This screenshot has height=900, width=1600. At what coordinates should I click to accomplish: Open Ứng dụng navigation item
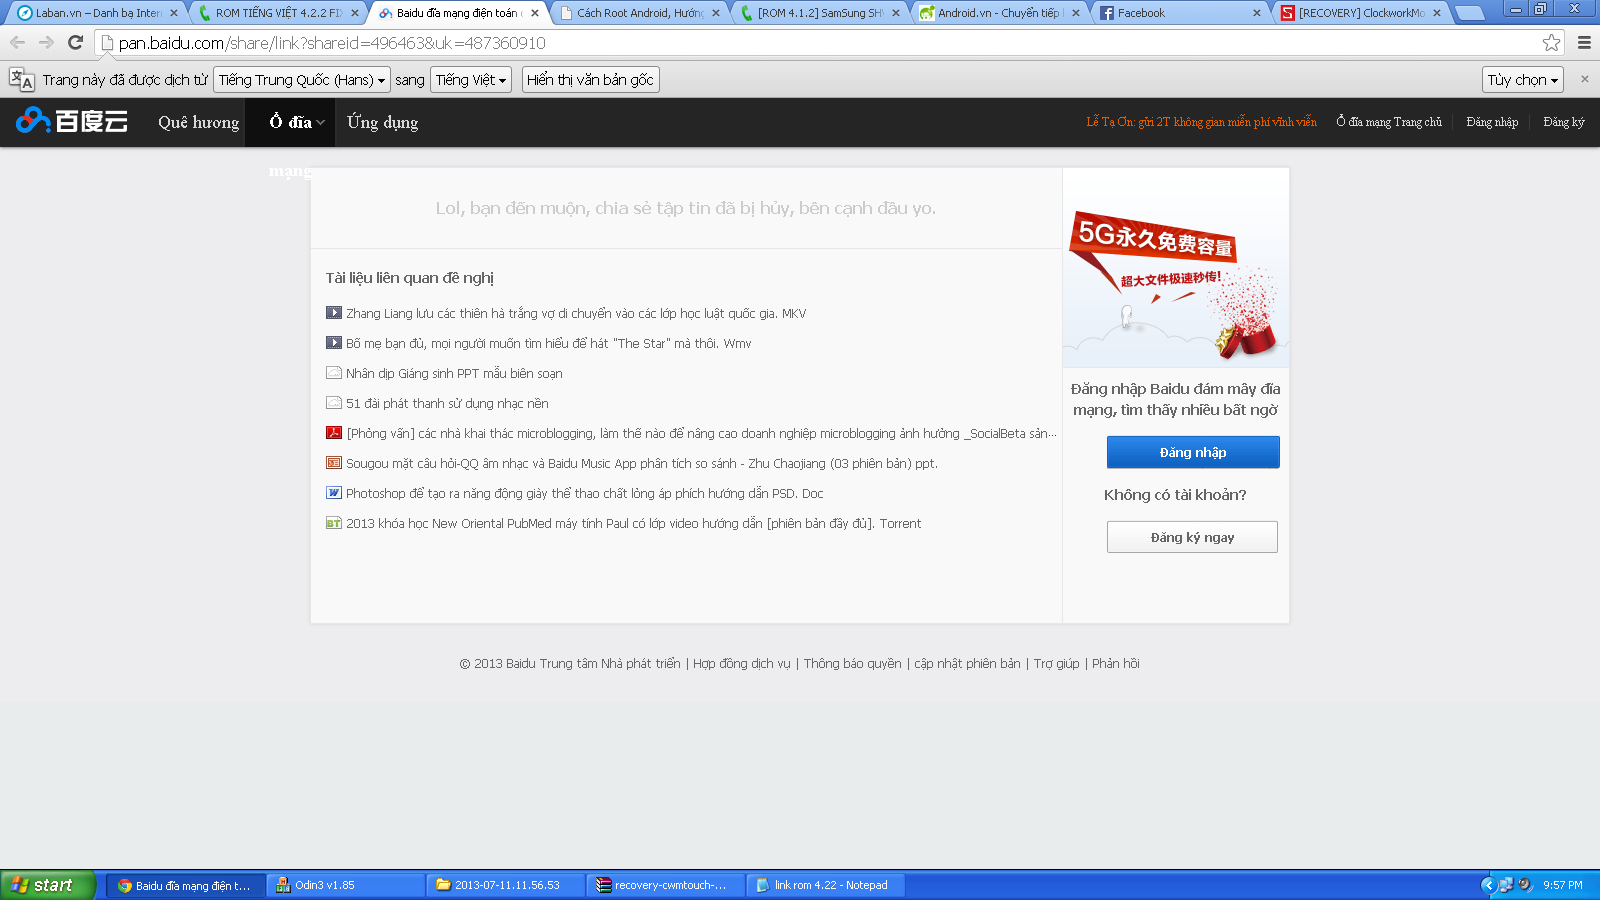coord(382,122)
